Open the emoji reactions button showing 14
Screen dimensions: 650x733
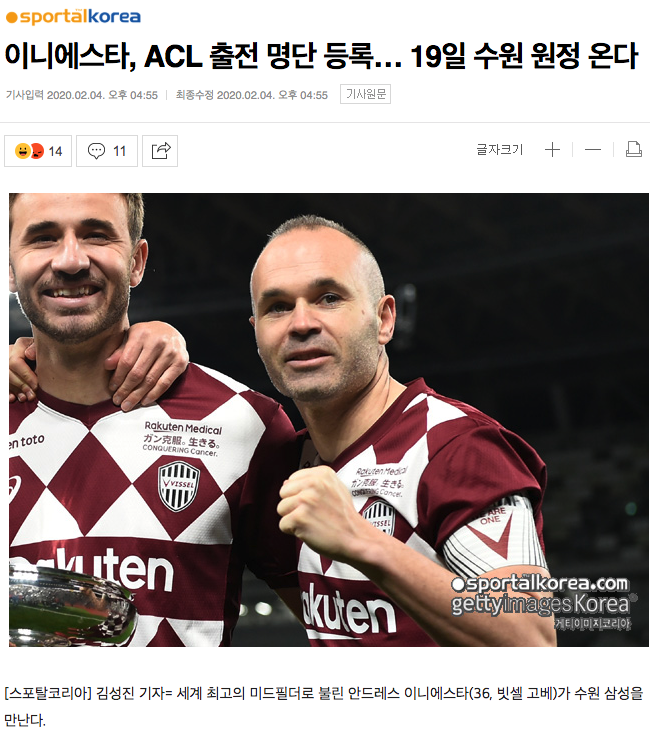point(38,151)
